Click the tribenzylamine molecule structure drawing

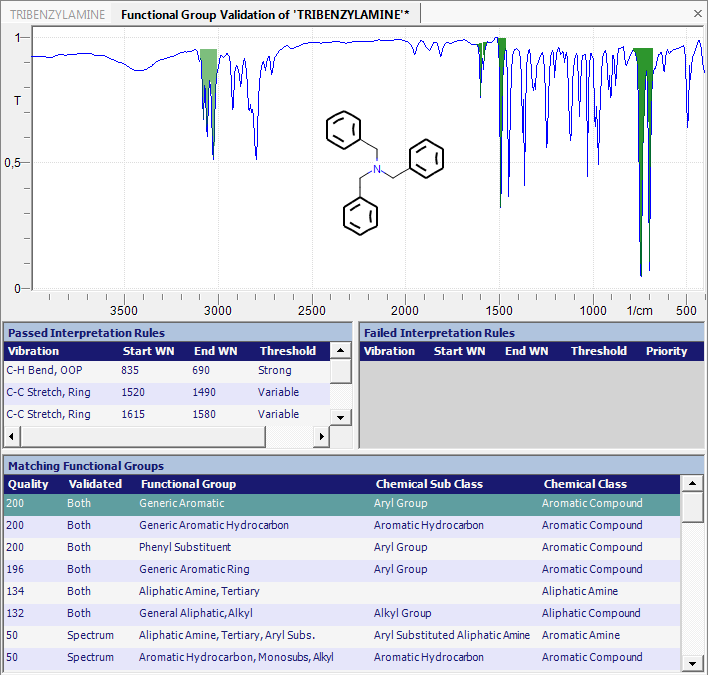pyautogui.click(x=384, y=173)
